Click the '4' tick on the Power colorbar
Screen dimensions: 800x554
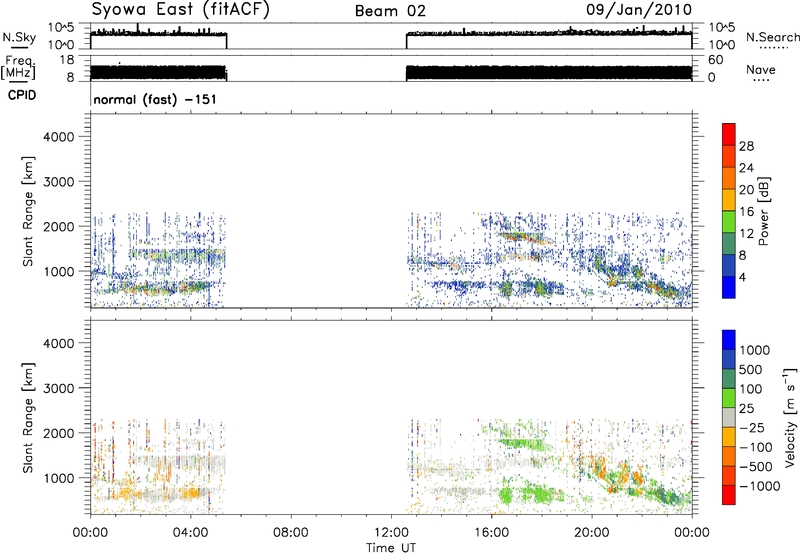(742, 277)
